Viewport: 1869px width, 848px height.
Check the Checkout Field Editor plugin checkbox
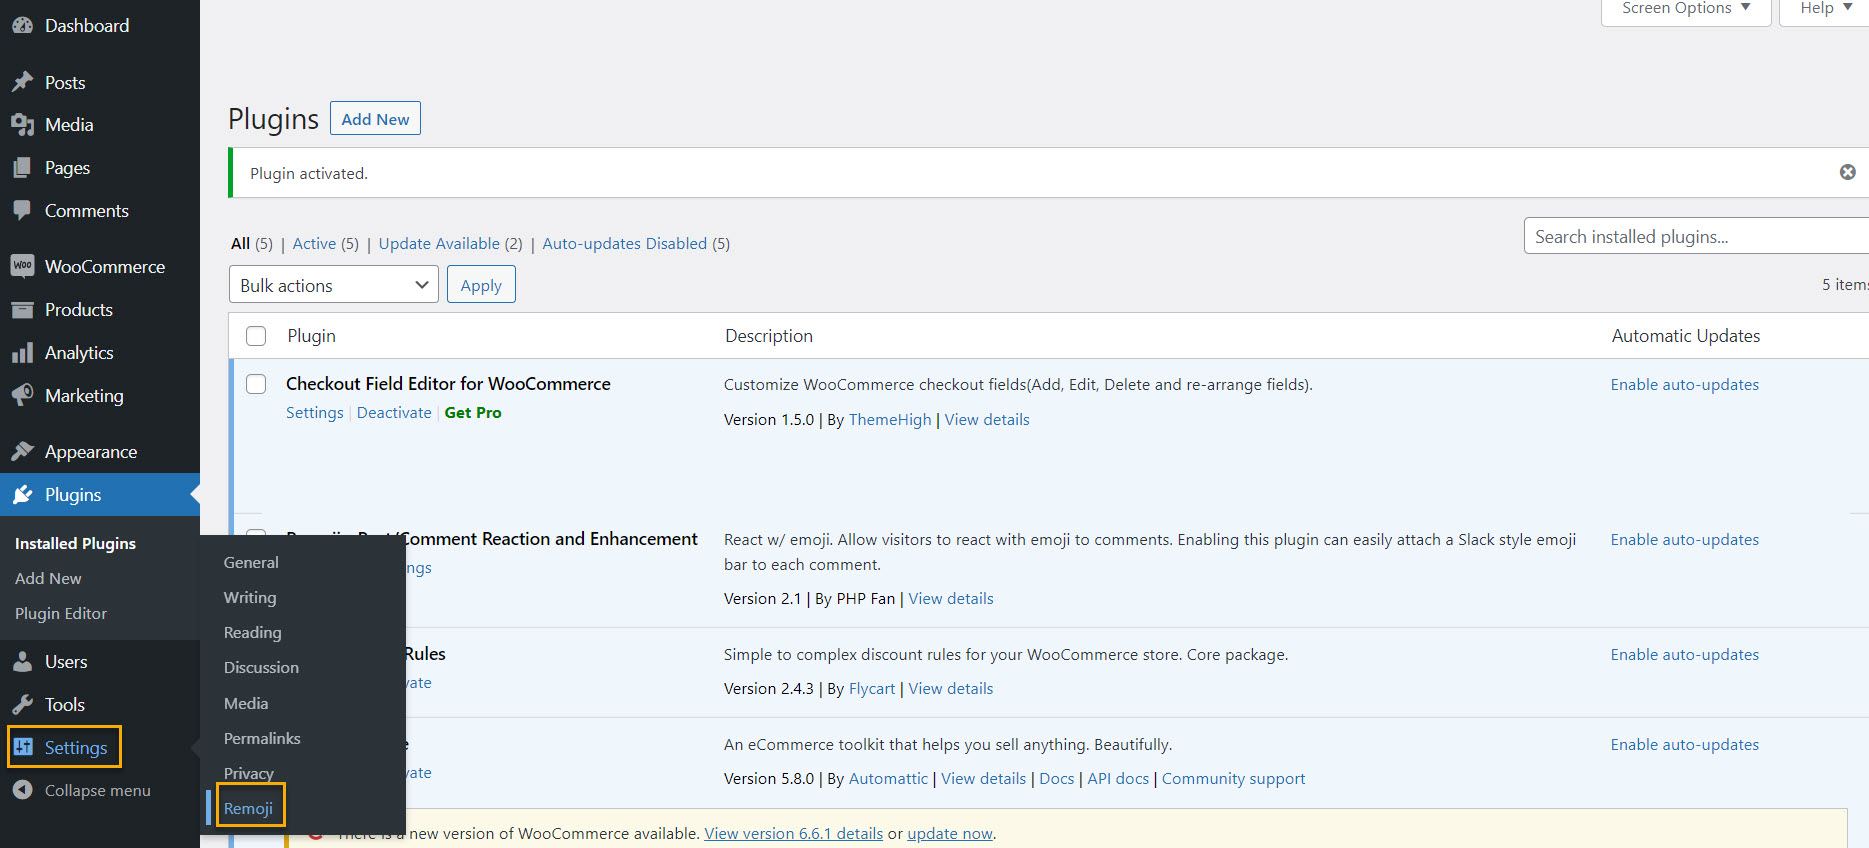pos(256,384)
